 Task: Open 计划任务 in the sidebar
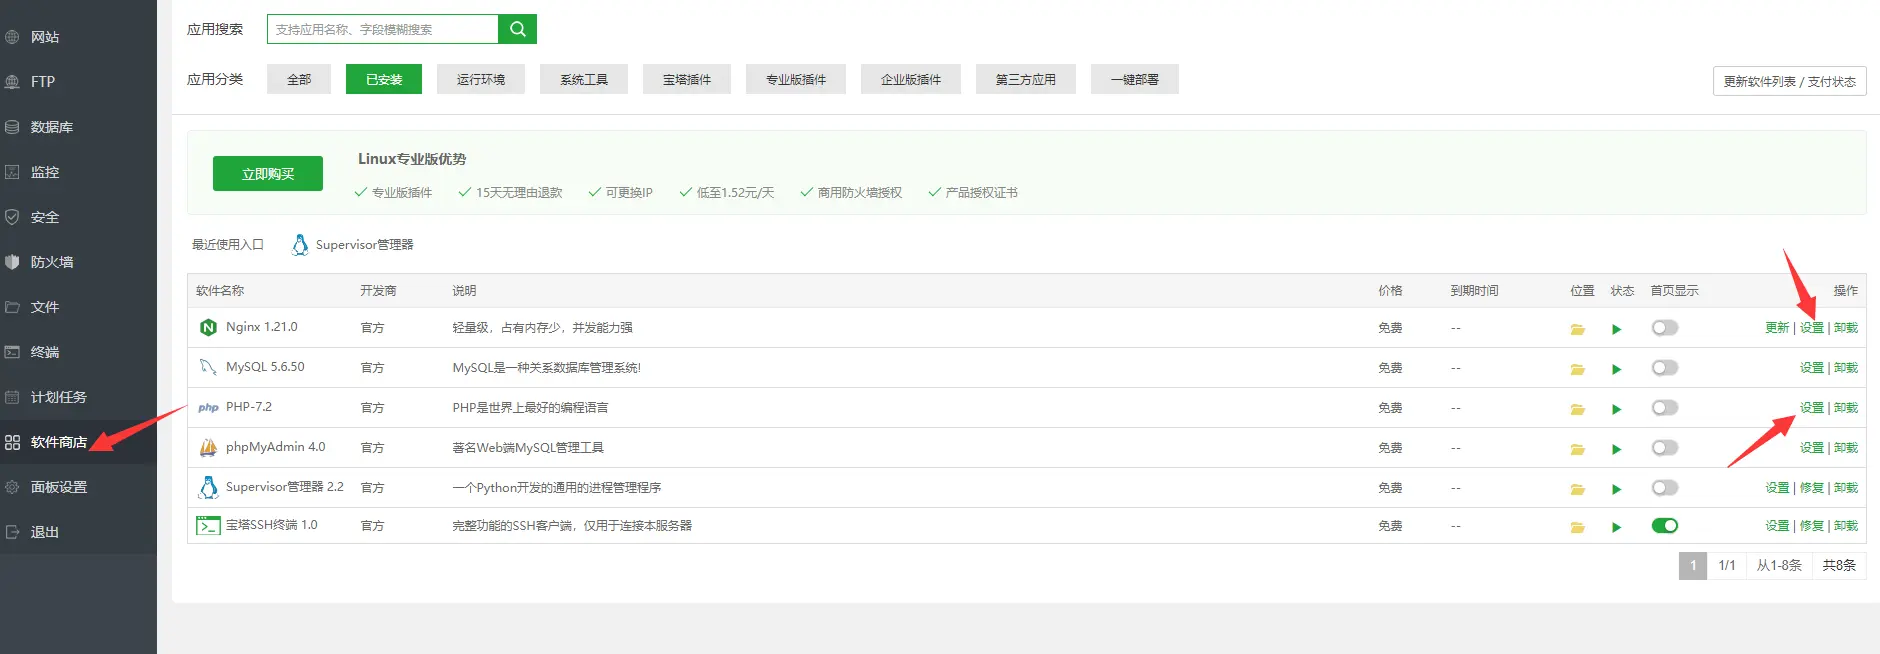pyautogui.click(x=58, y=397)
